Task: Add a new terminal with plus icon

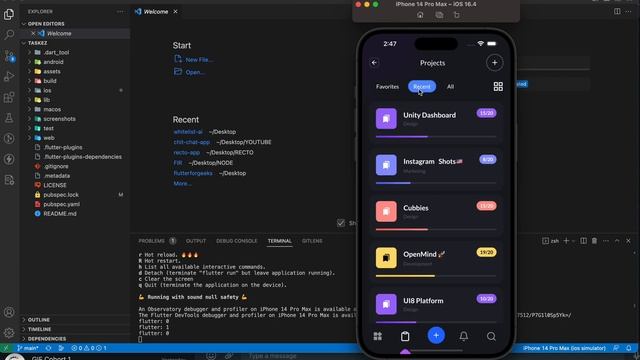Action: coord(566,241)
